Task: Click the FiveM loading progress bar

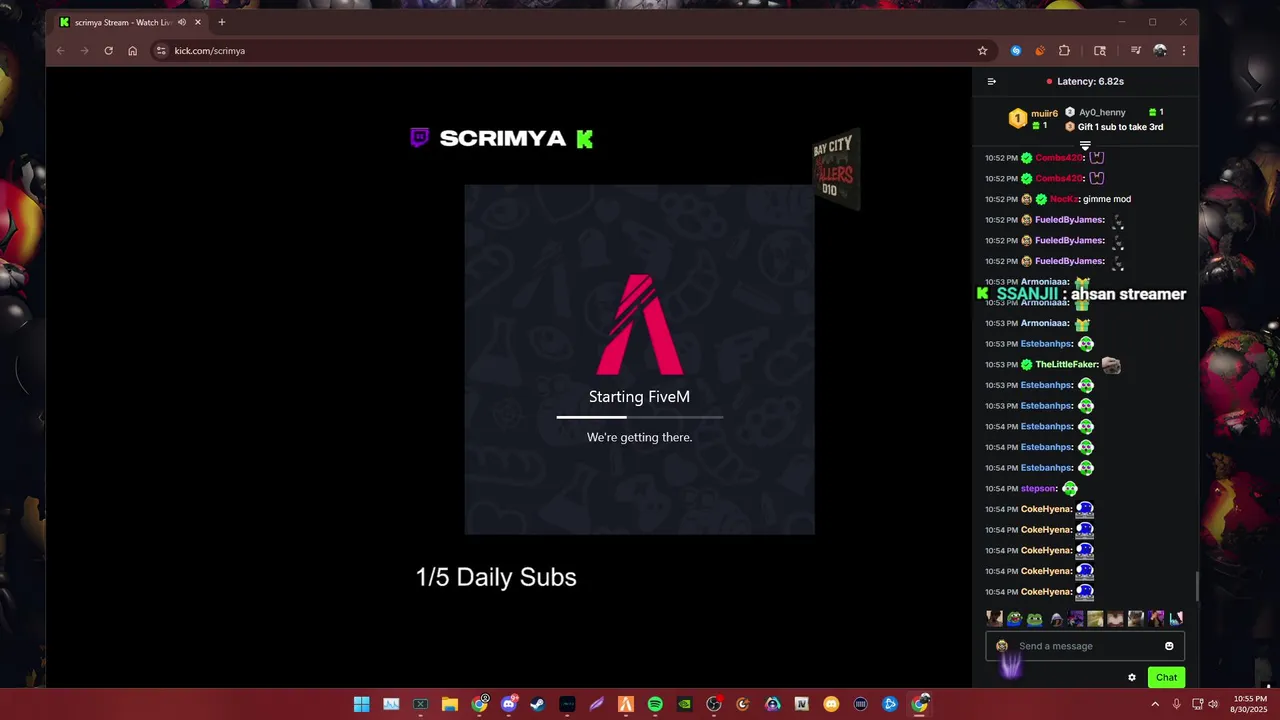Action: 640,416
